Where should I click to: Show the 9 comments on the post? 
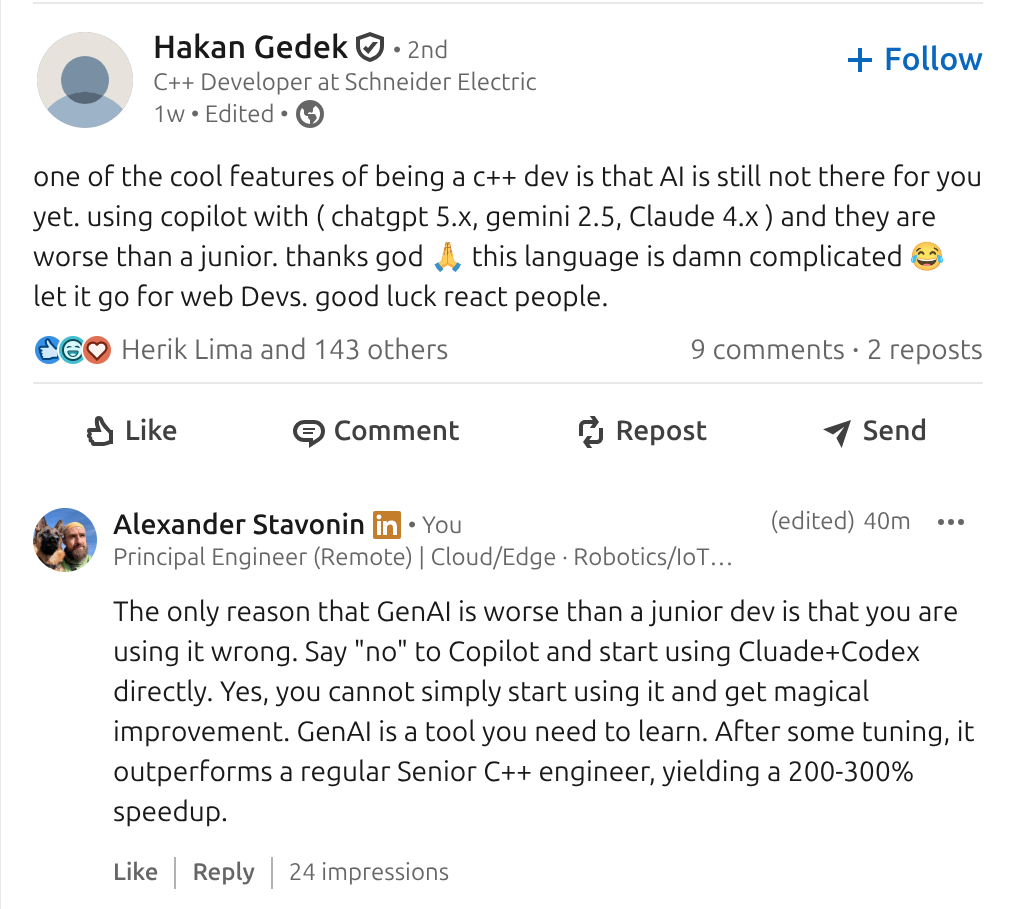coord(767,350)
